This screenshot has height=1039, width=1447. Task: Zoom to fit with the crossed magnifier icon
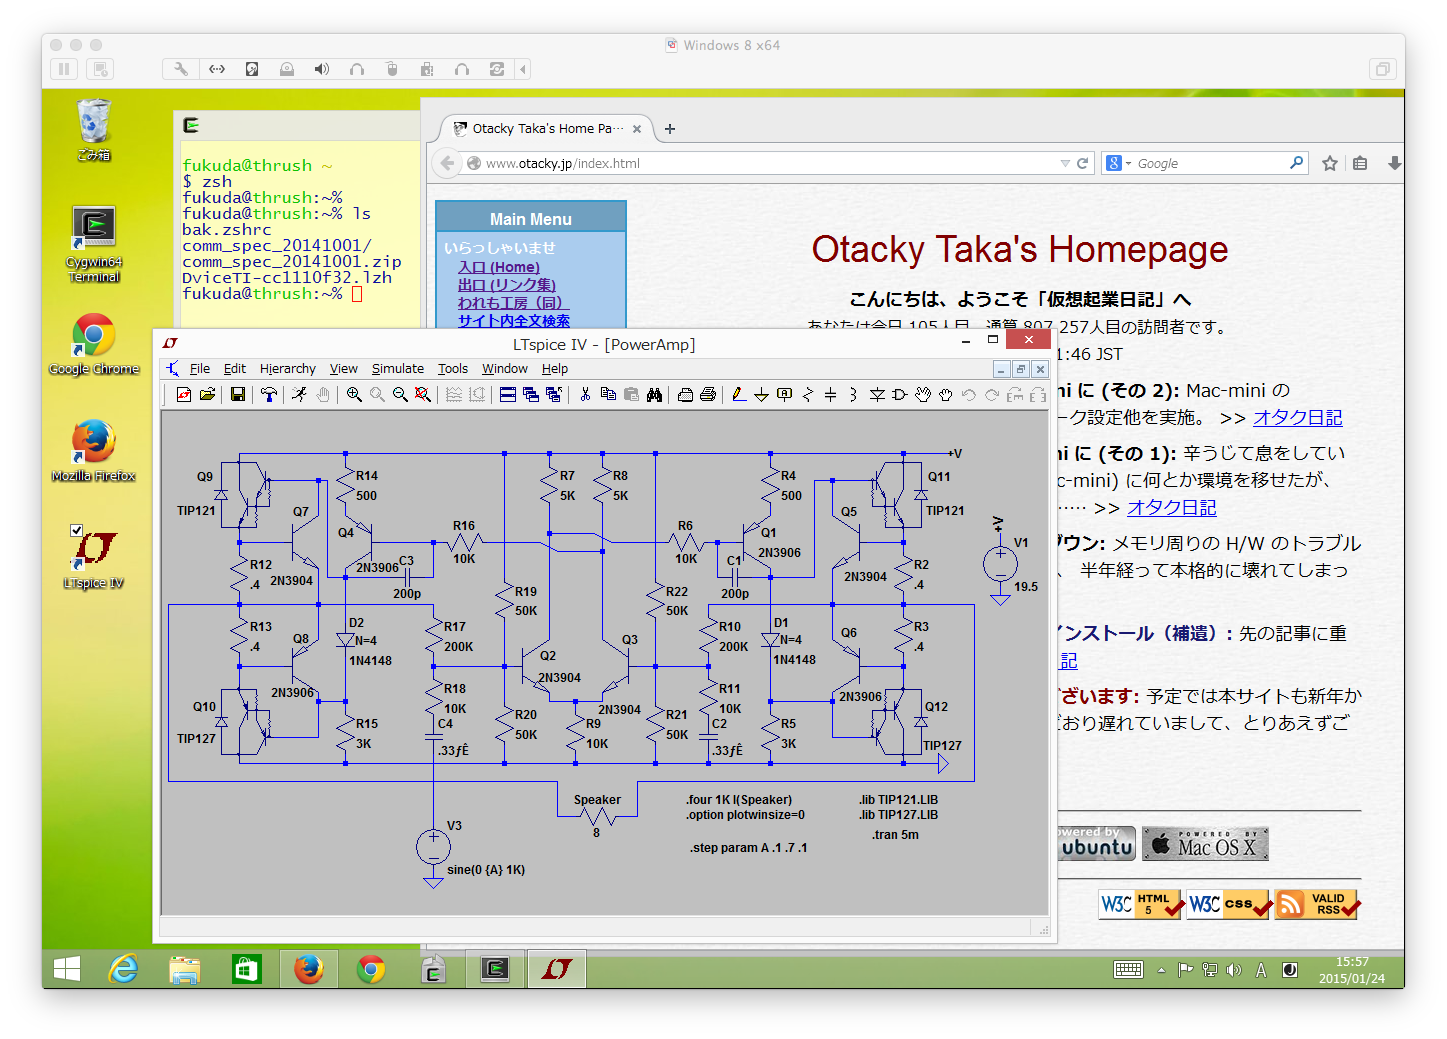coord(423,395)
